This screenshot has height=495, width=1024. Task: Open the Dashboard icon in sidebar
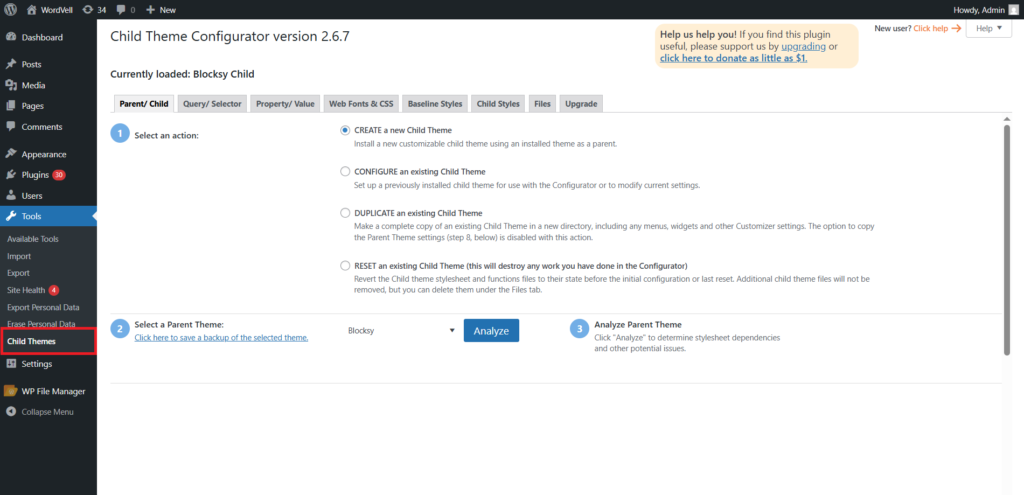(x=11, y=37)
